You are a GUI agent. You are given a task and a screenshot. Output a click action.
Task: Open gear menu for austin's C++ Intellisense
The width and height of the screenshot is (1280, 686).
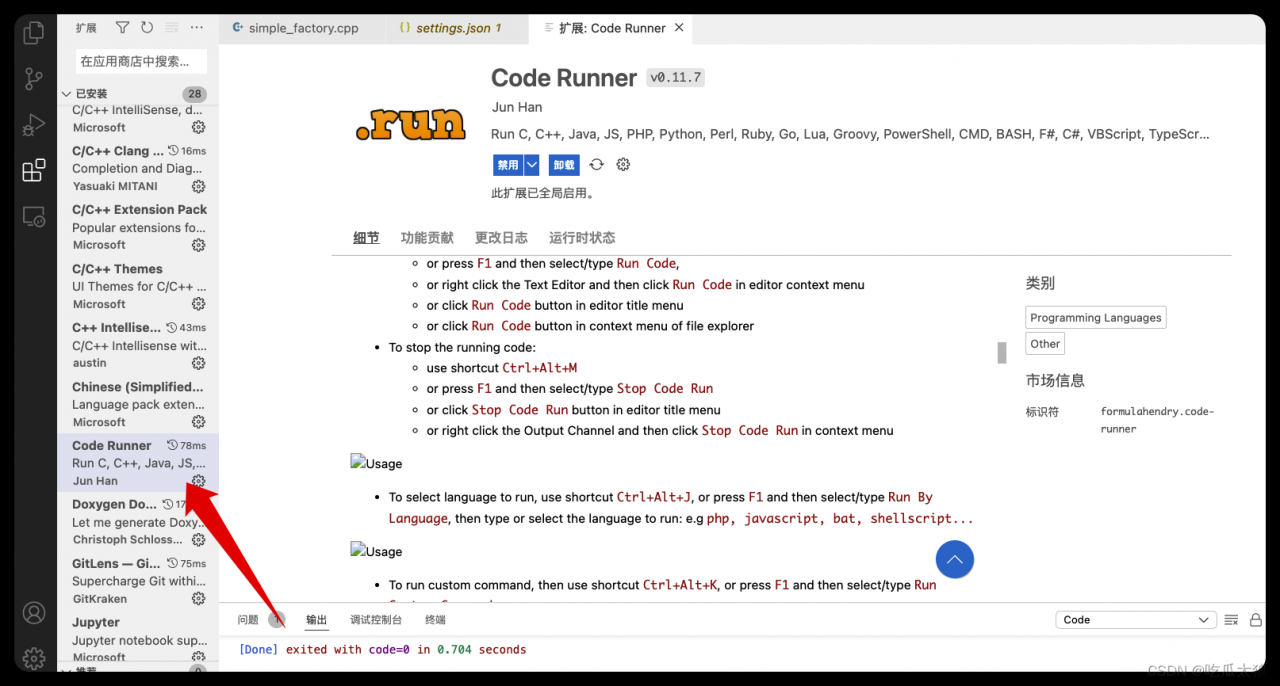198,363
